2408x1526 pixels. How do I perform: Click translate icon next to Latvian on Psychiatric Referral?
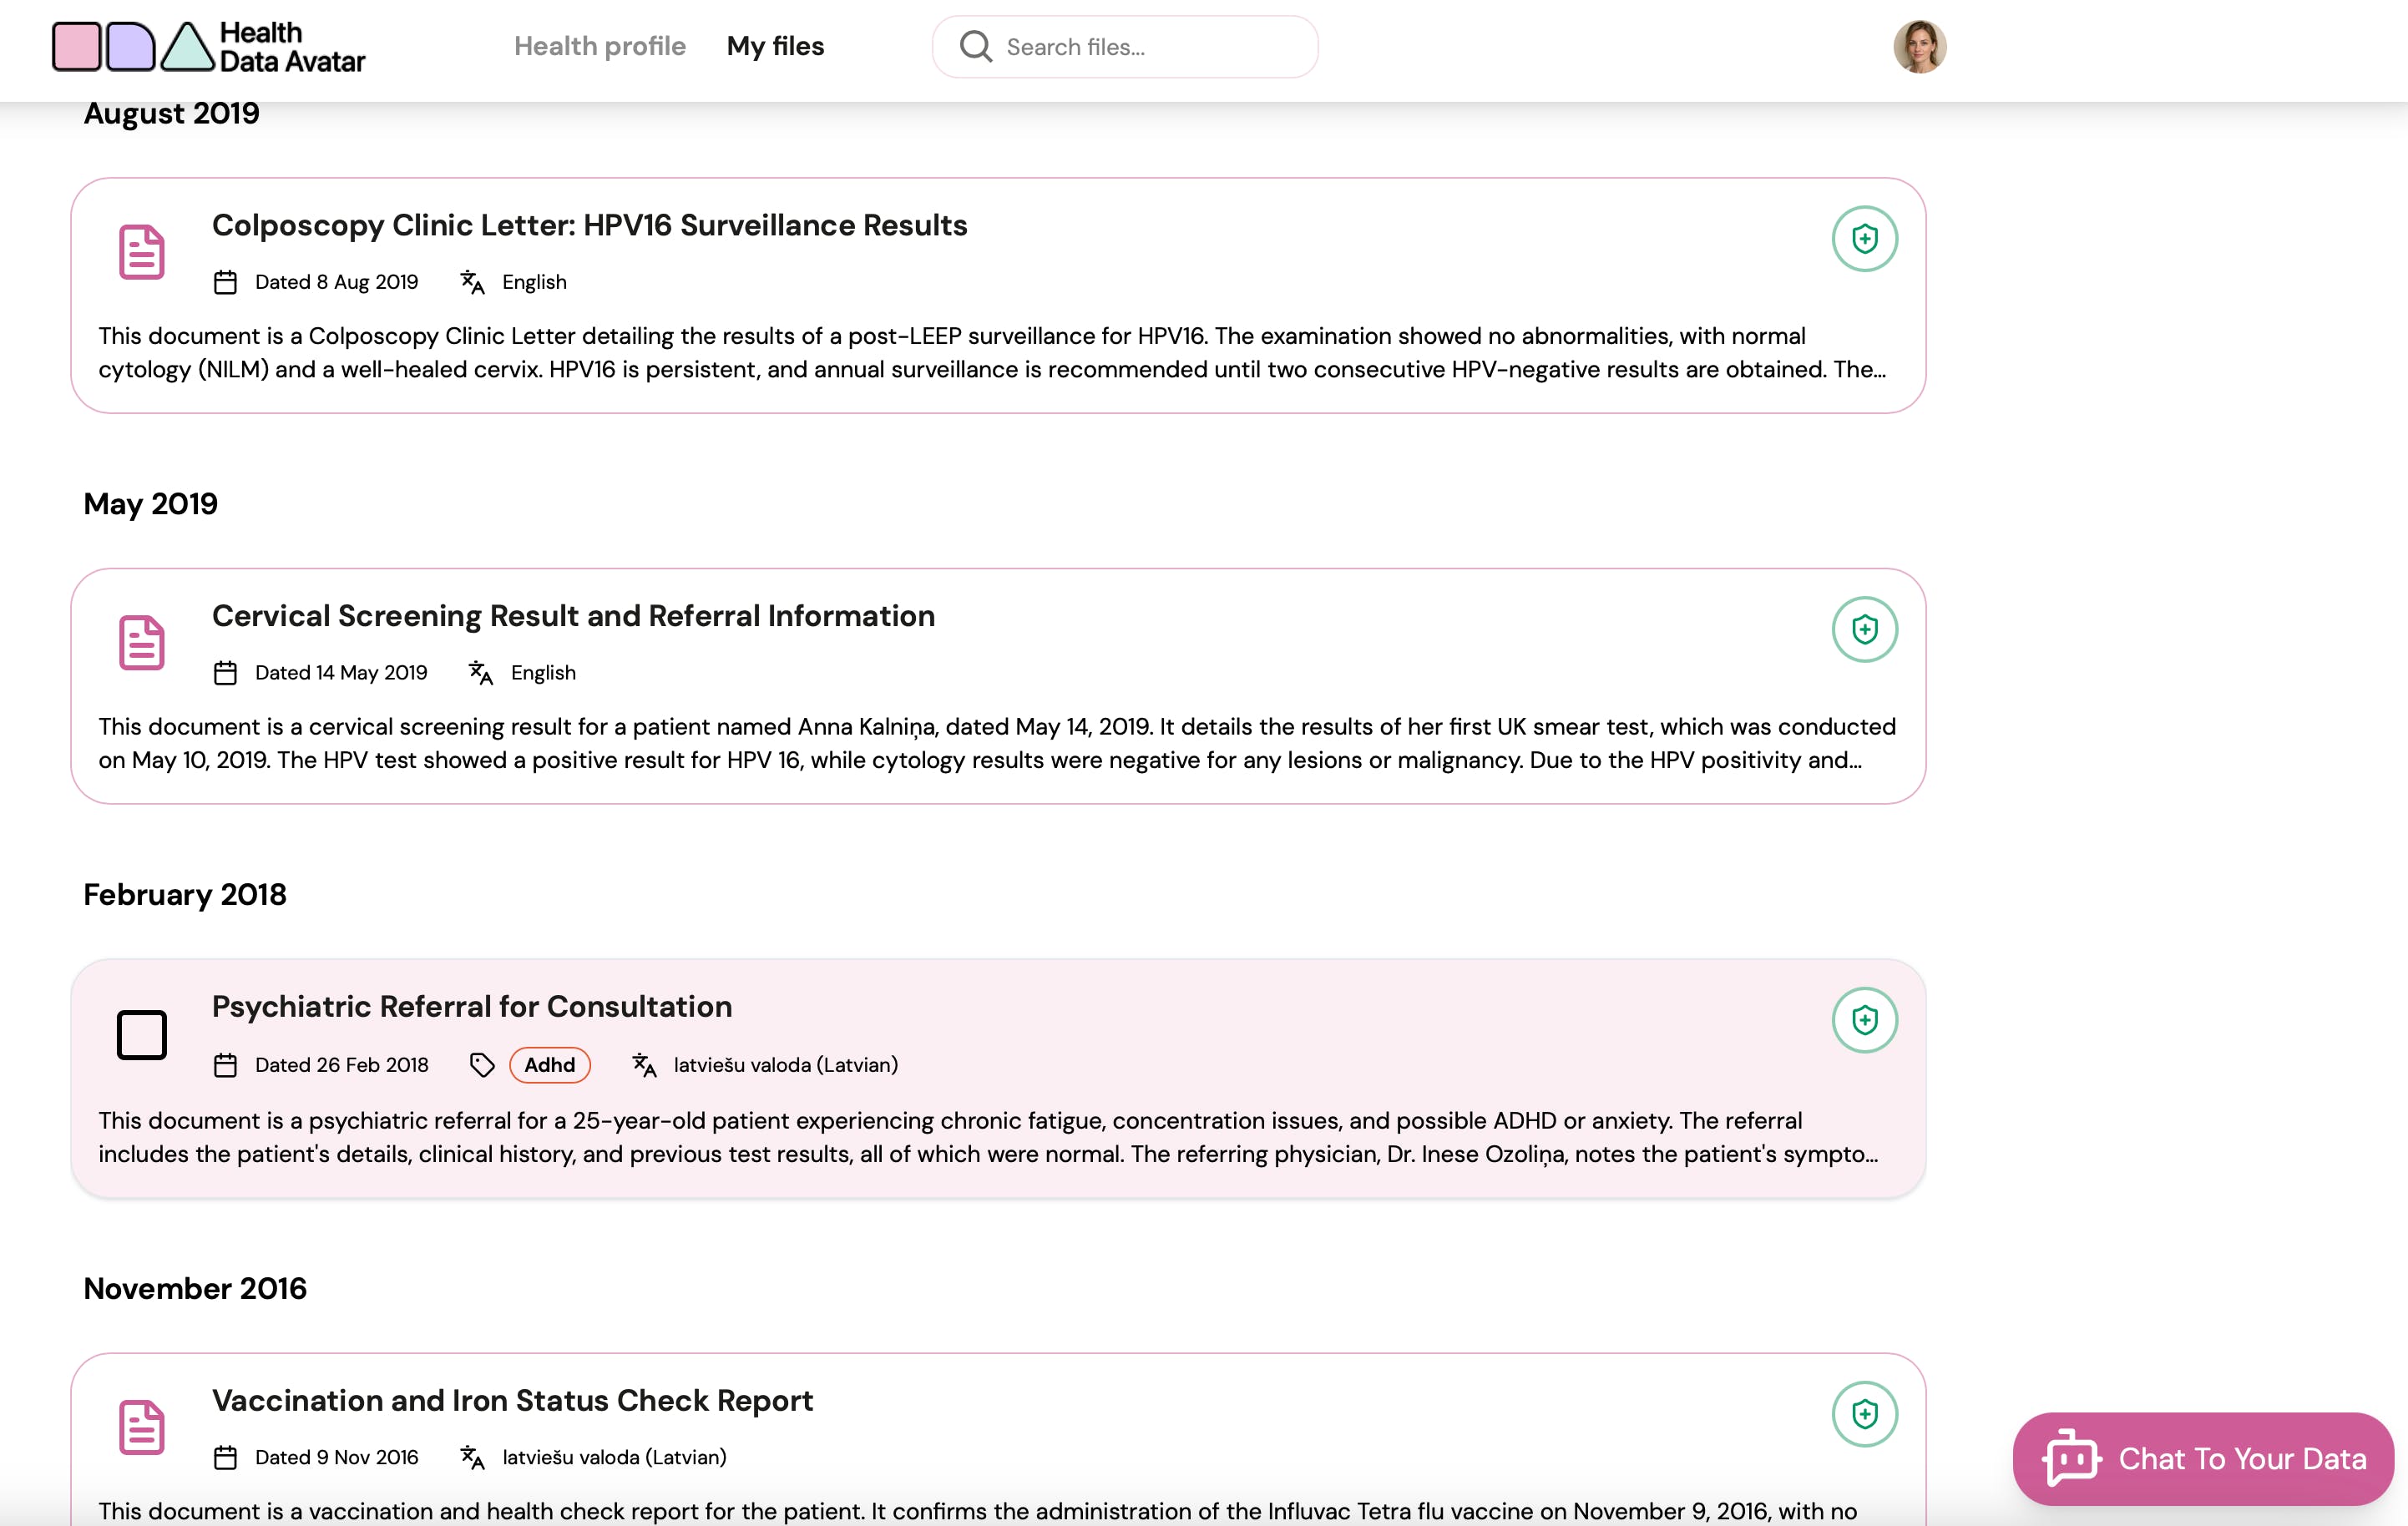tap(644, 1065)
